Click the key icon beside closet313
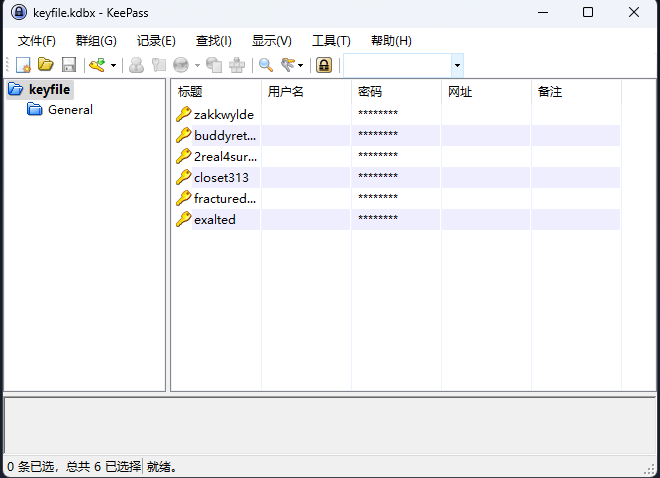This screenshot has width=660, height=478. (184, 178)
